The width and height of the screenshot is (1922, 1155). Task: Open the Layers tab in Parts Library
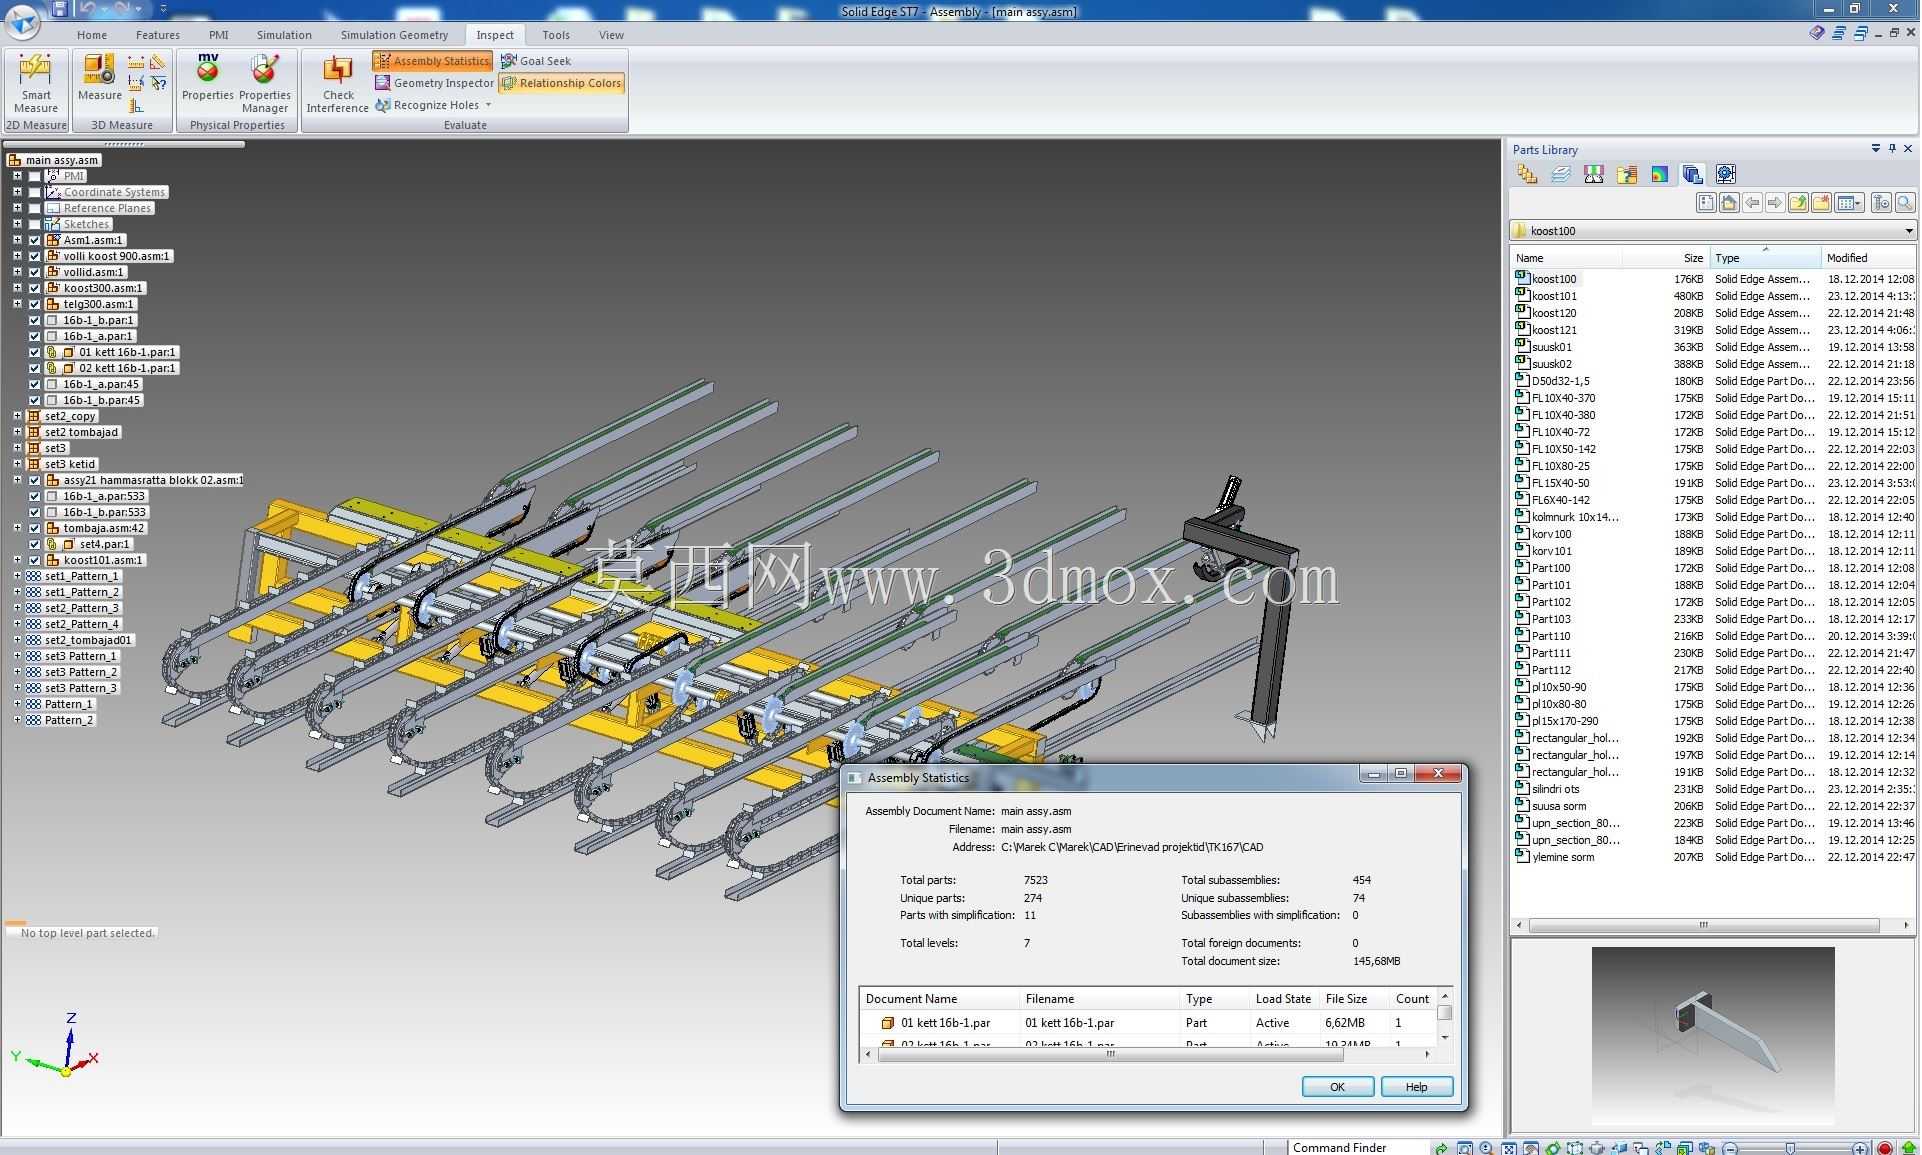(1560, 175)
